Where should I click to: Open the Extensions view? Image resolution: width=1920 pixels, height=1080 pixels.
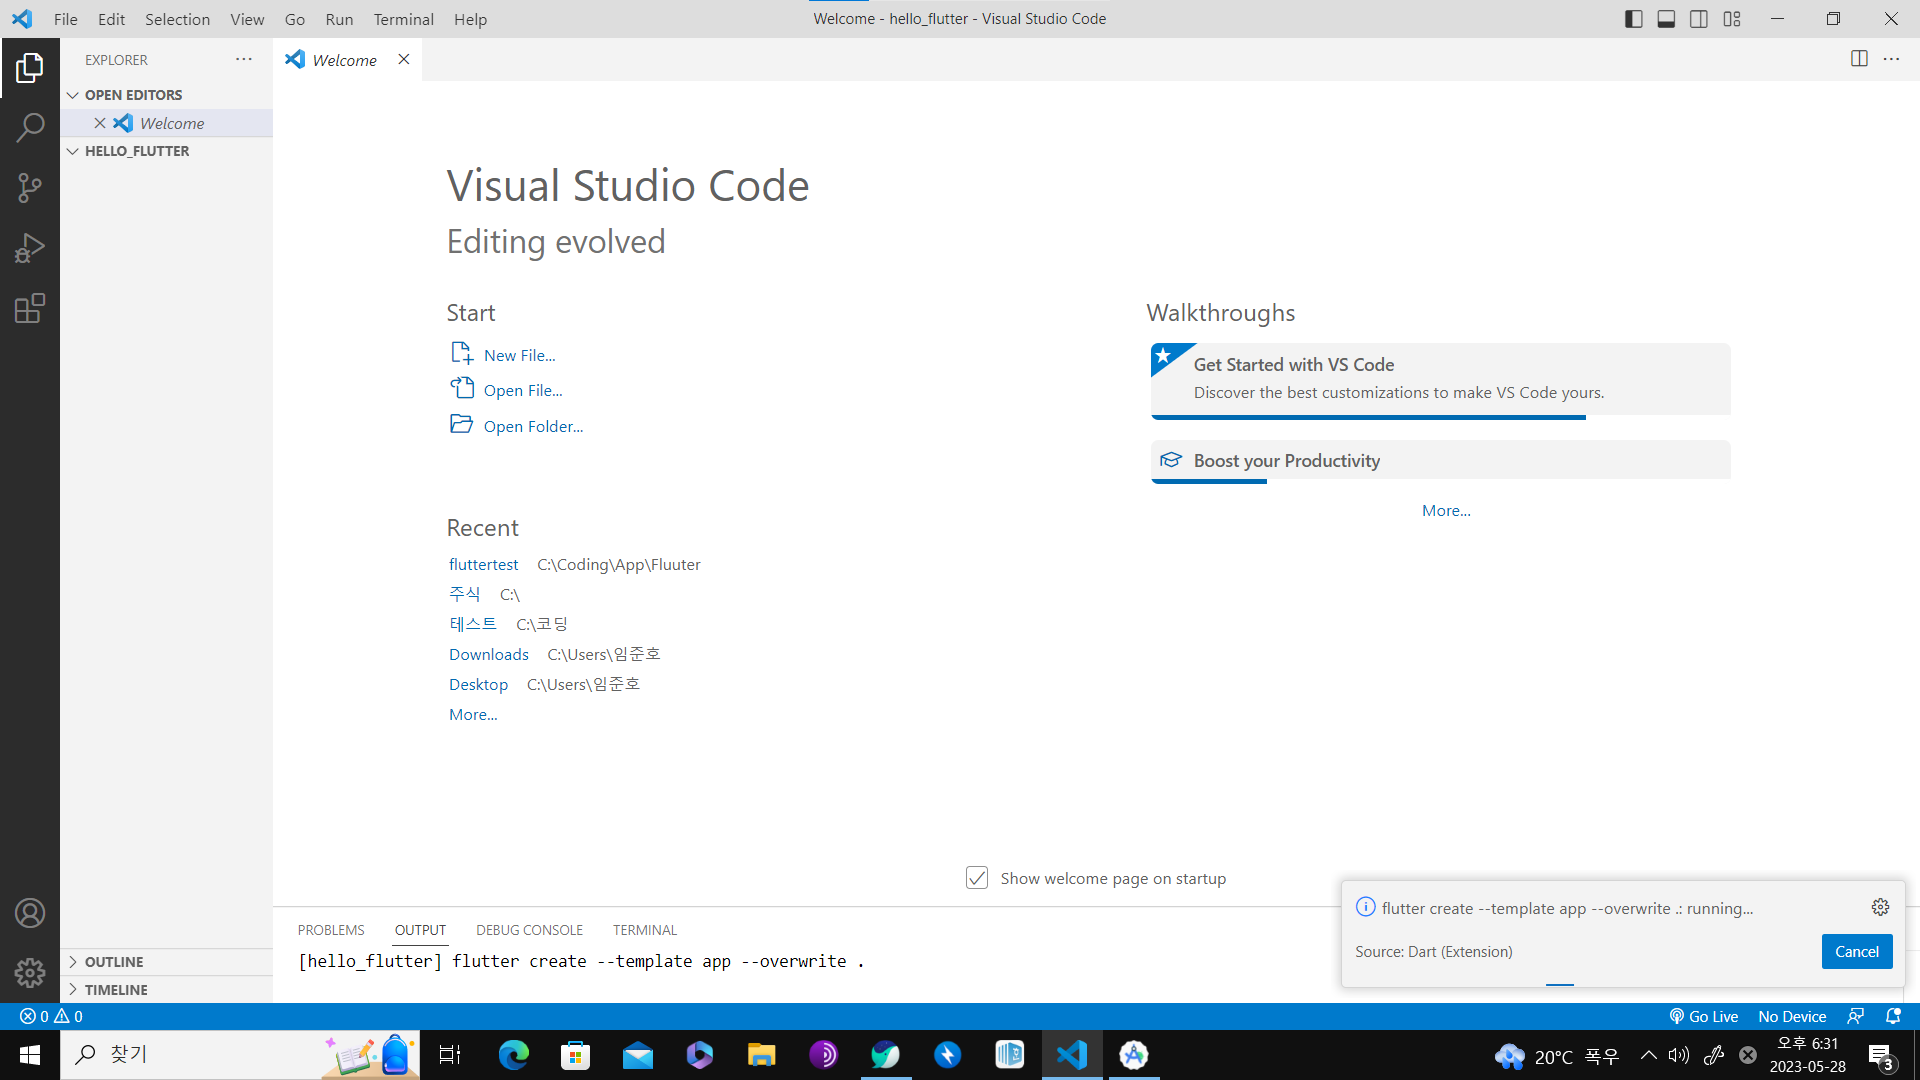tap(30, 308)
